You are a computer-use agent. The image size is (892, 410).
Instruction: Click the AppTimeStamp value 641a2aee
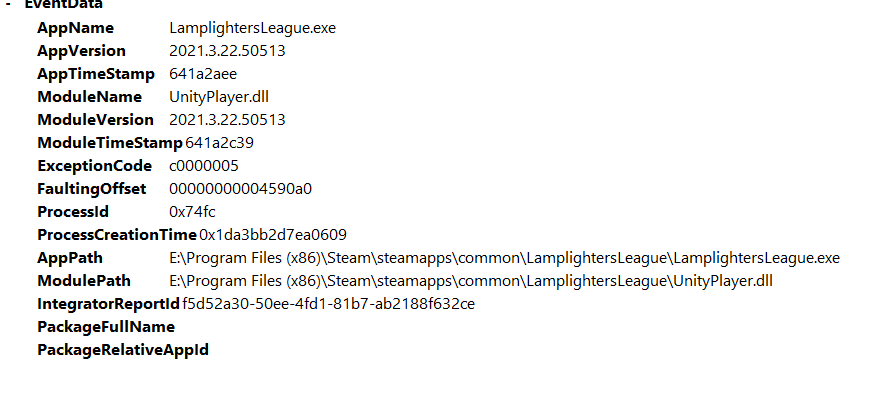point(203,74)
